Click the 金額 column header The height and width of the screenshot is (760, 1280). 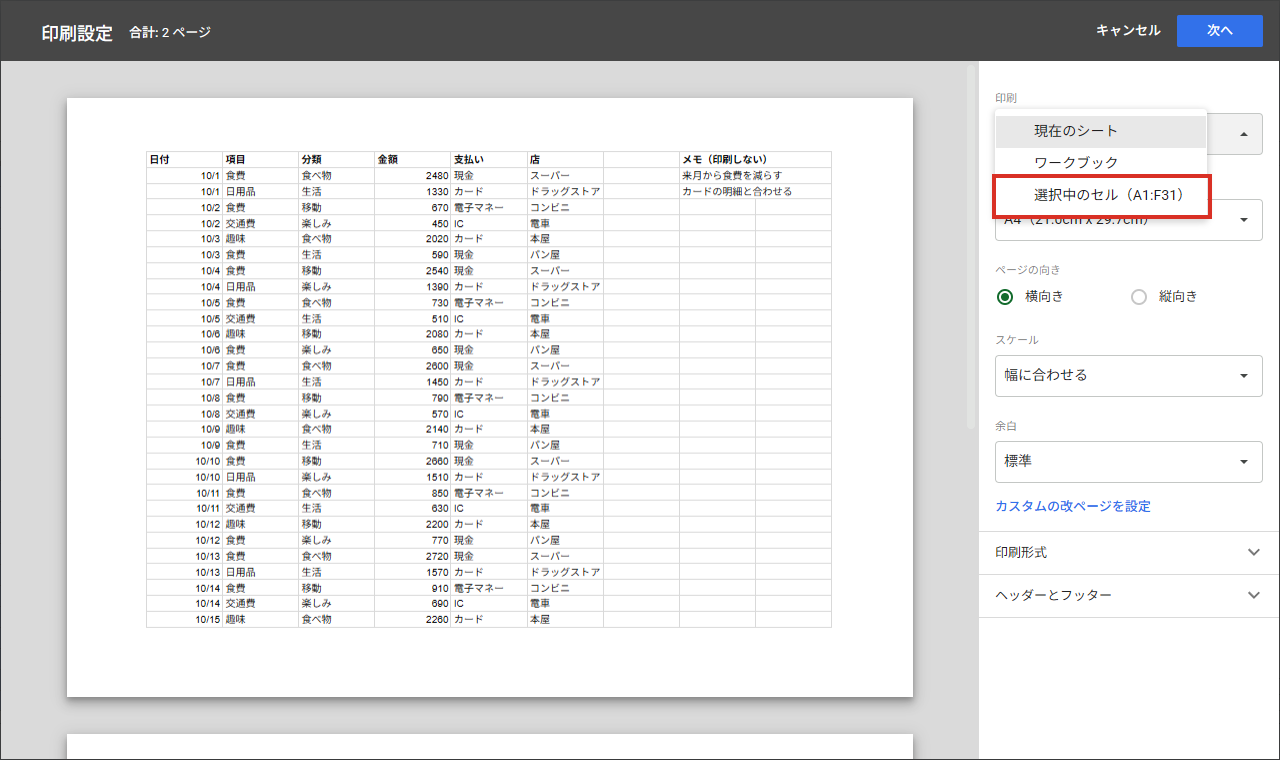pos(412,159)
